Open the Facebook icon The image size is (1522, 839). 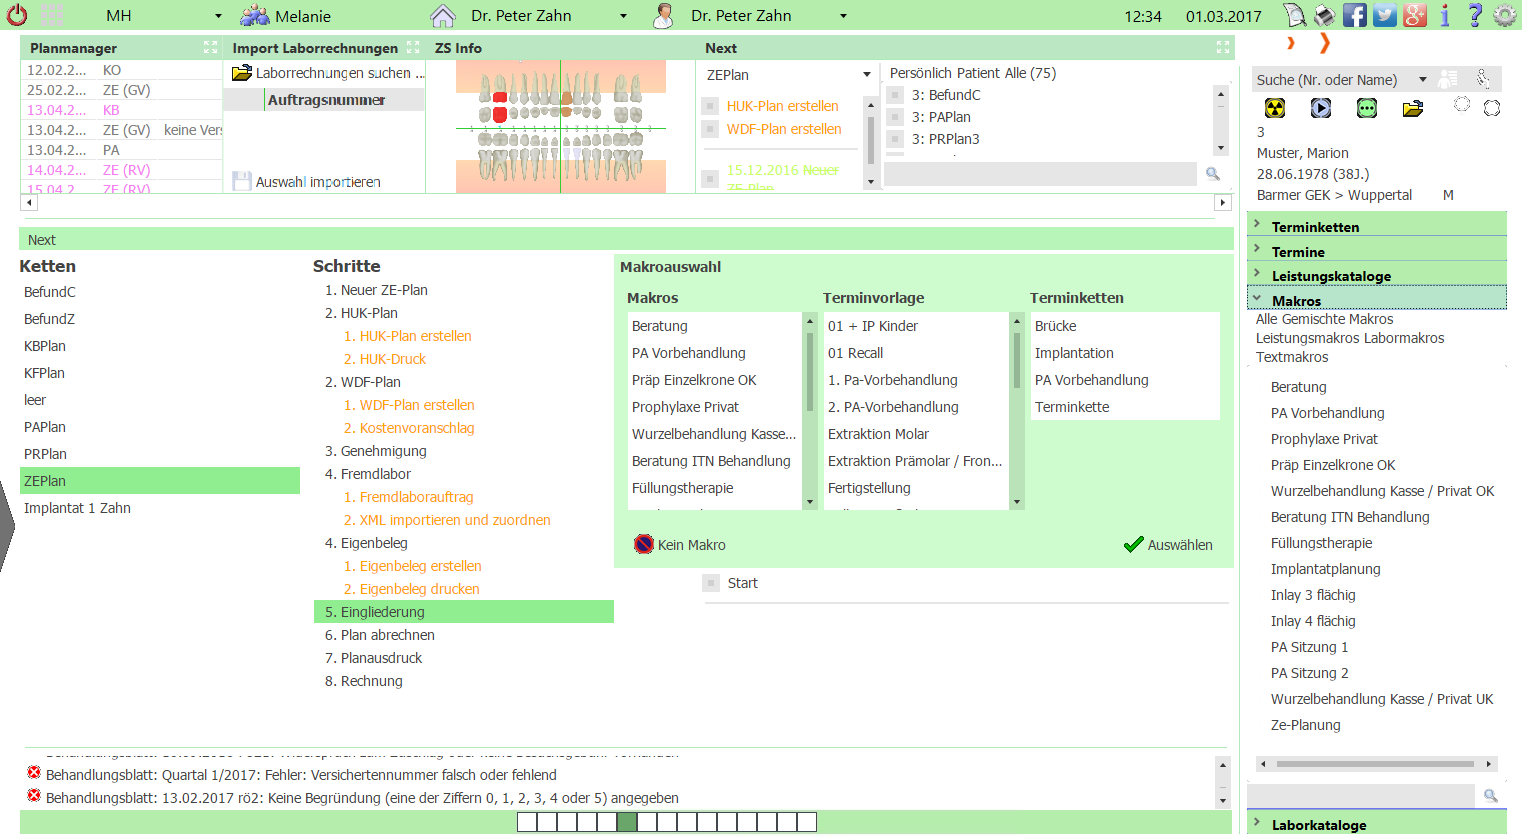(x=1355, y=15)
